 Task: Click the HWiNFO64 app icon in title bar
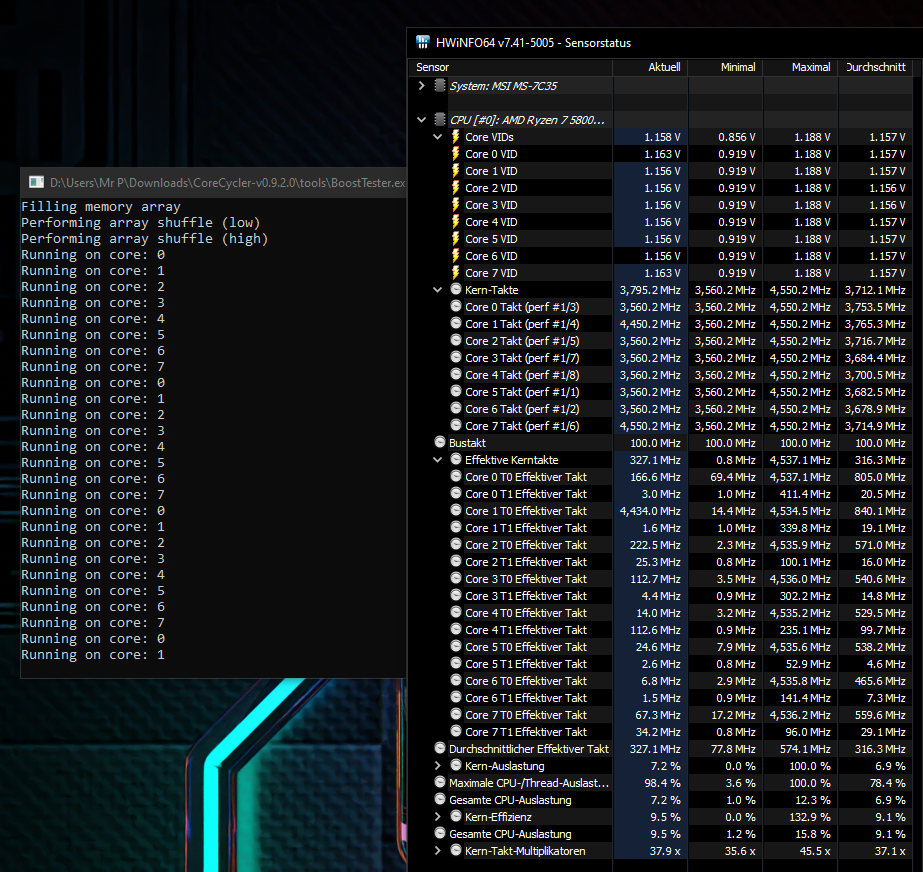pyautogui.click(x=423, y=42)
